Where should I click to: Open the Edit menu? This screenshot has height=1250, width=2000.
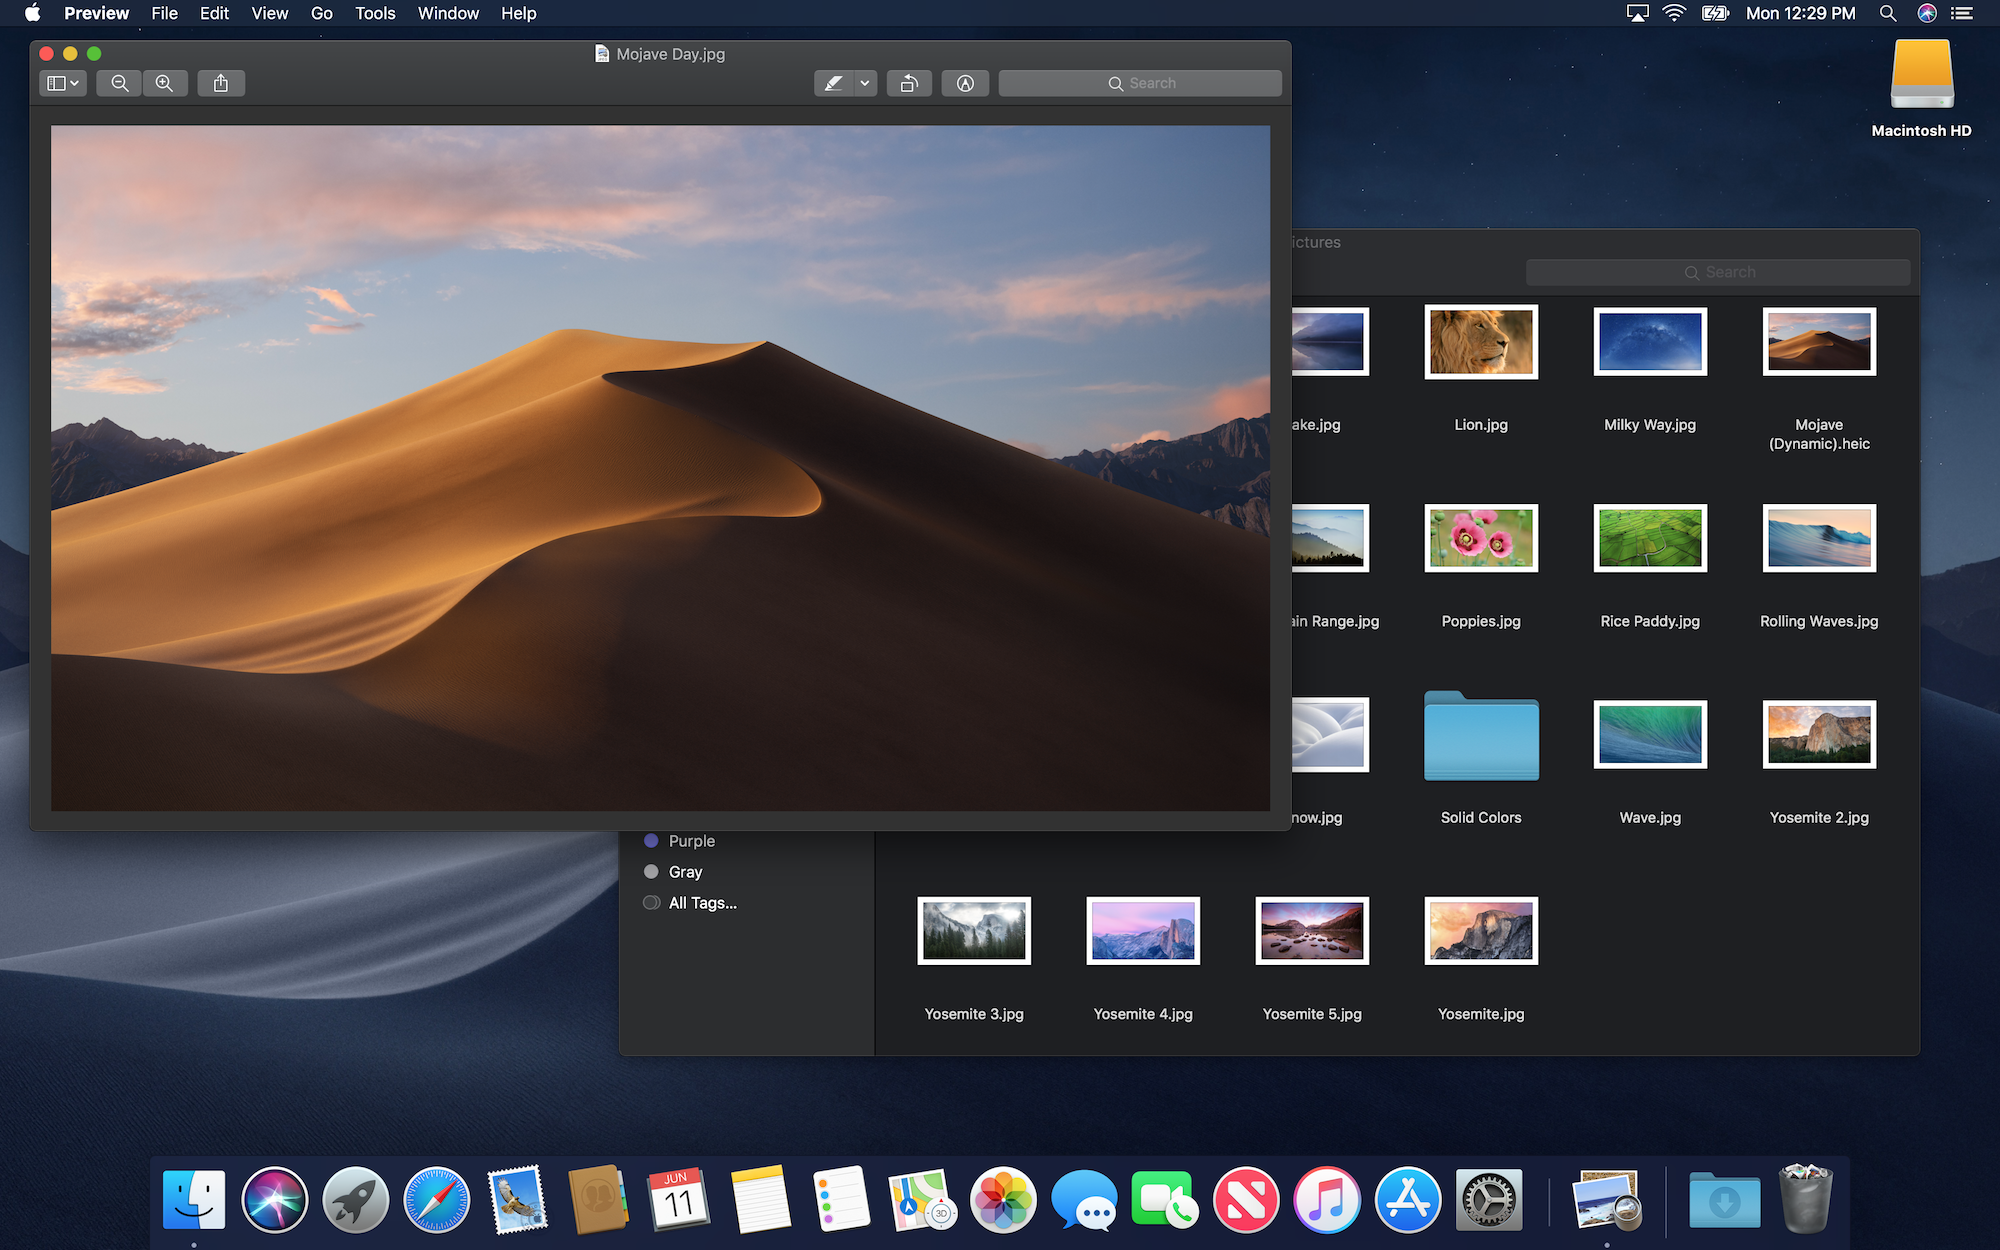tap(214, 13)
